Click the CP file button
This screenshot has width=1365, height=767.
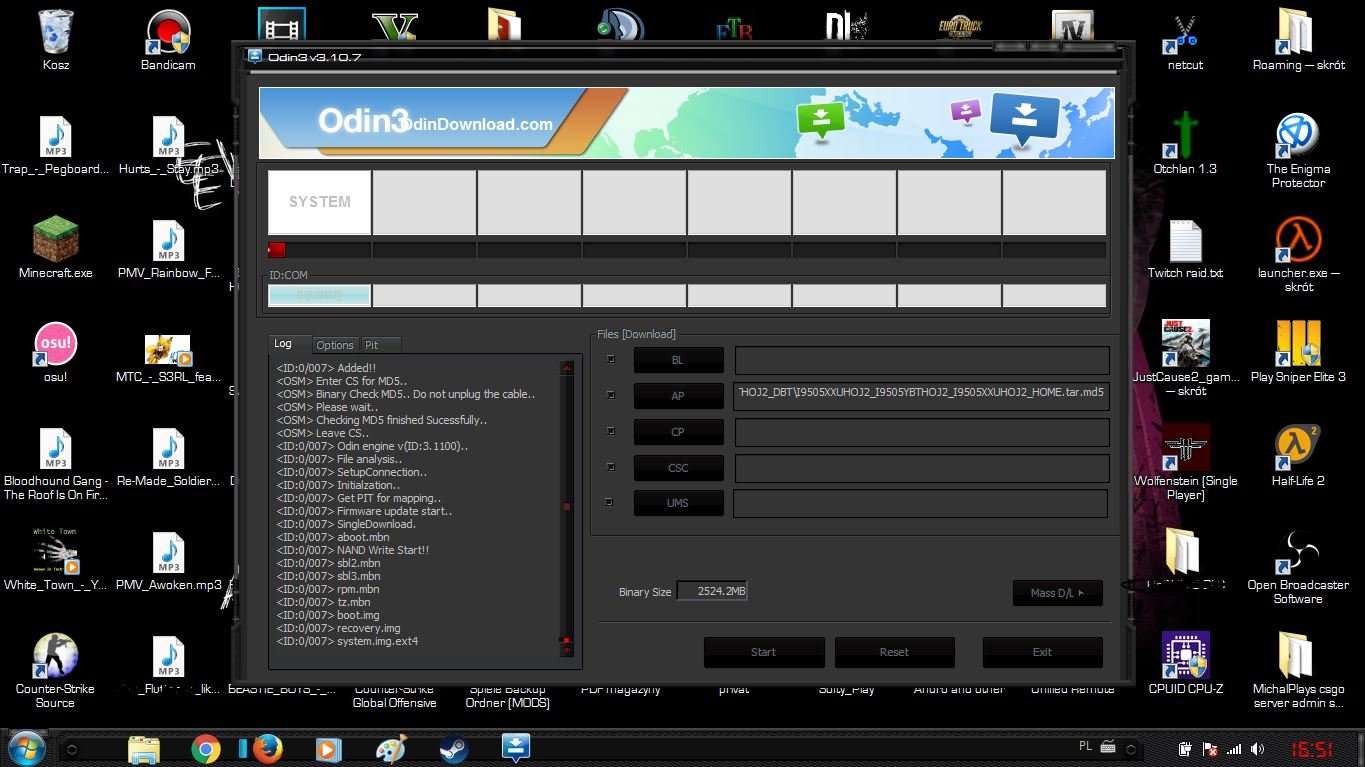click(678, 432)
